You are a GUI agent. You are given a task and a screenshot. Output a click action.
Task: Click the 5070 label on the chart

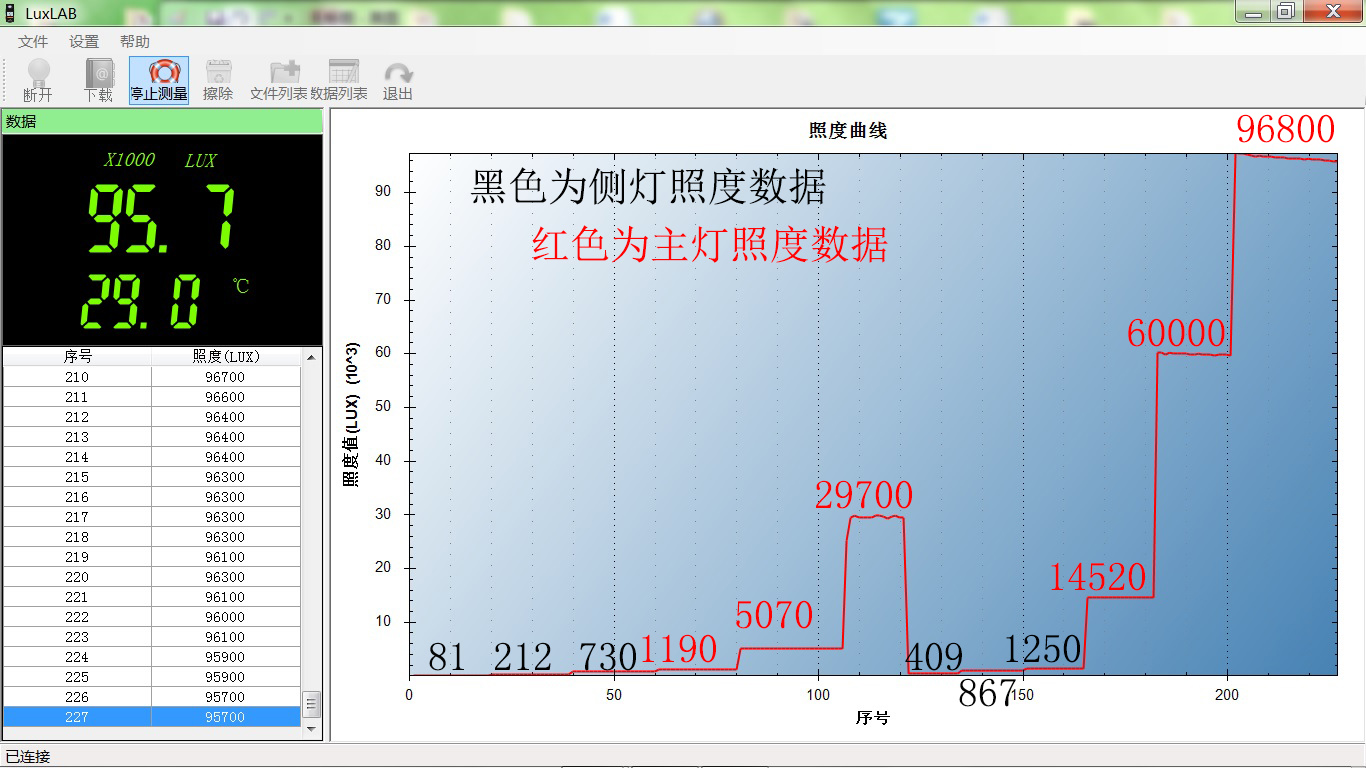click(x=774, y=615)
